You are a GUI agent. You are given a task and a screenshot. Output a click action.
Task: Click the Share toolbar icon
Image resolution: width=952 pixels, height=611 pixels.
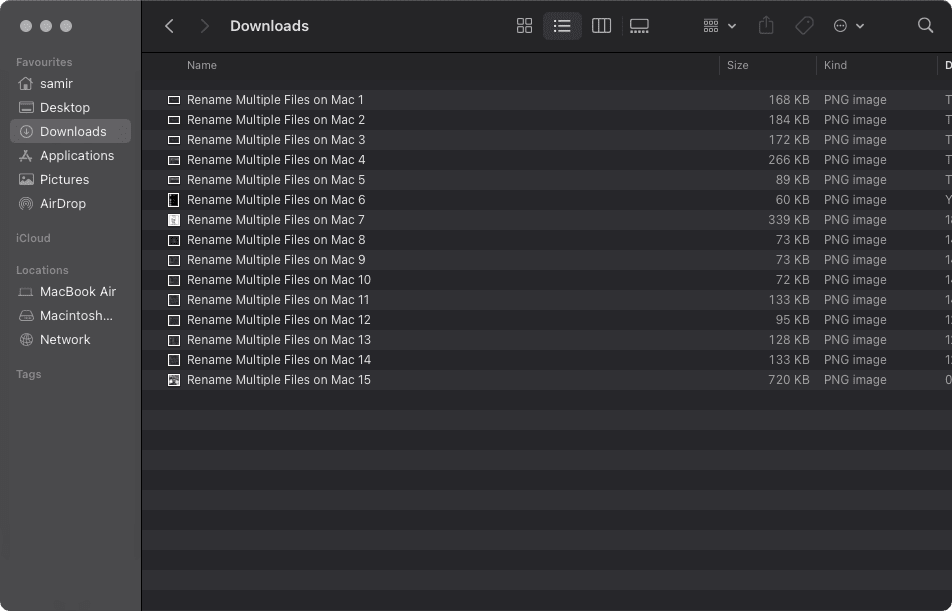tap(766, 26)
